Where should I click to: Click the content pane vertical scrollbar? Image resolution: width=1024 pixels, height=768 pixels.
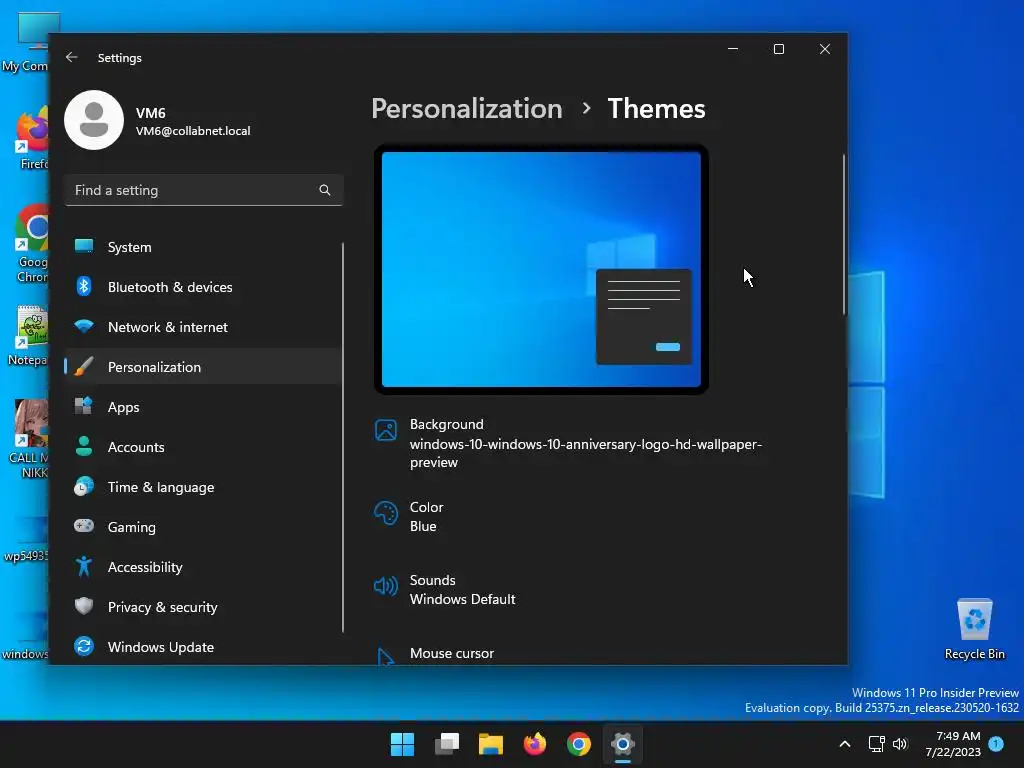tap(844, 234)
